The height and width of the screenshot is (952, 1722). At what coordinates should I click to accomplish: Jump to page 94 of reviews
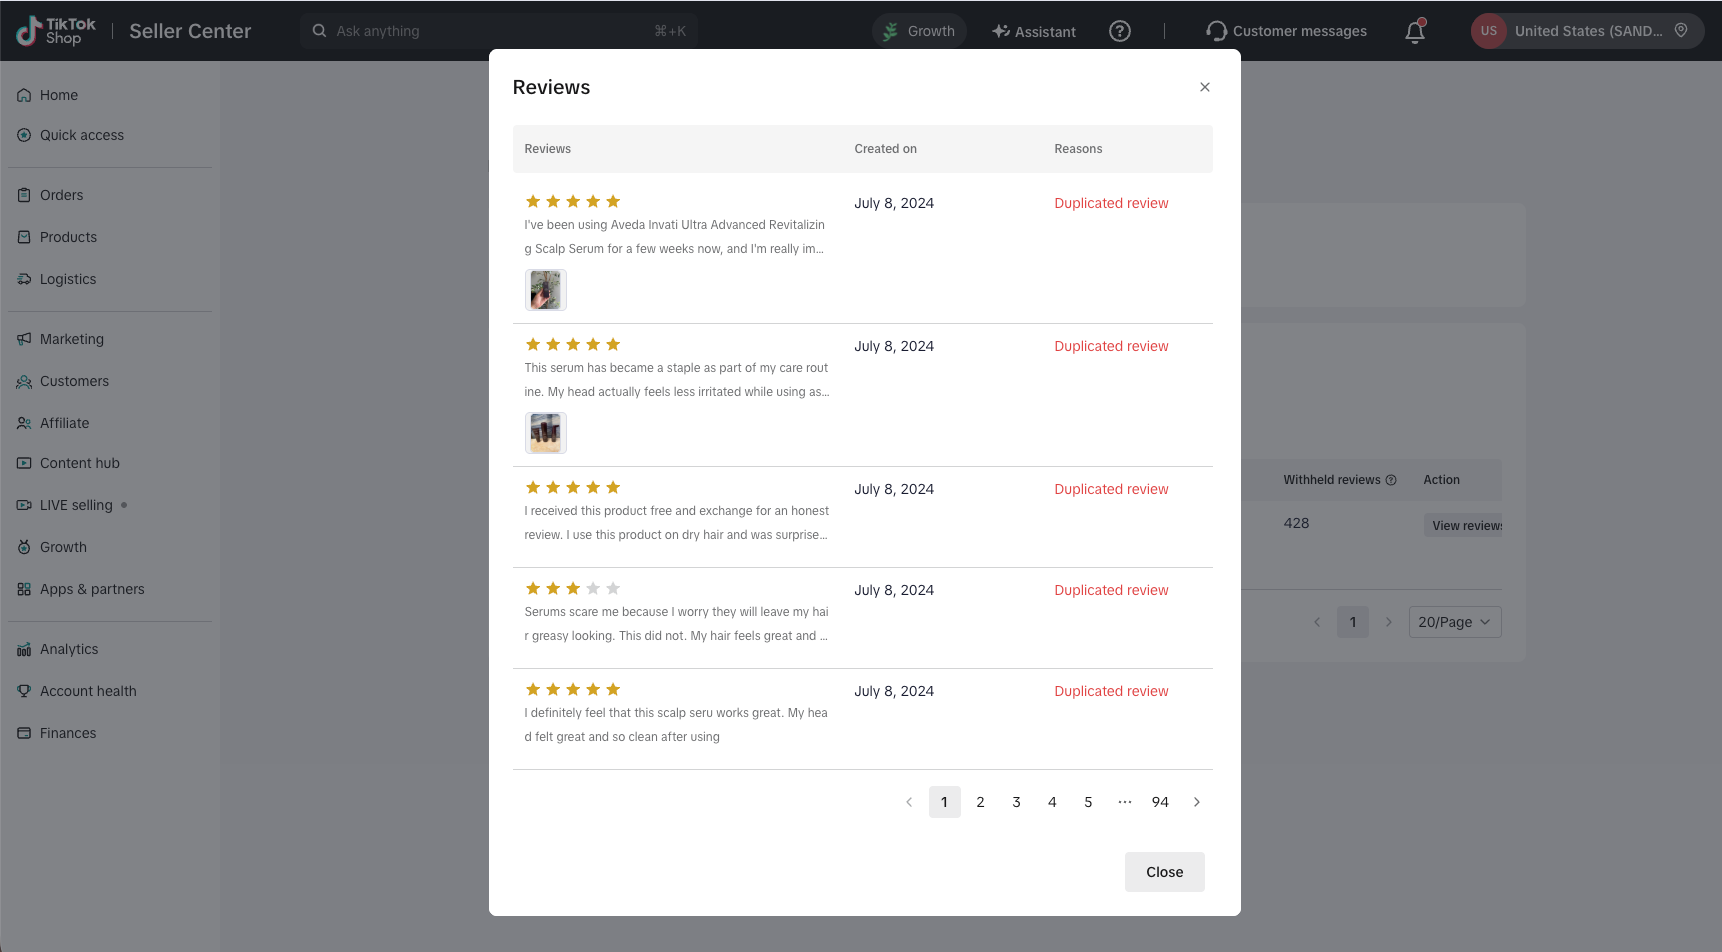(x=1161, y=802)
